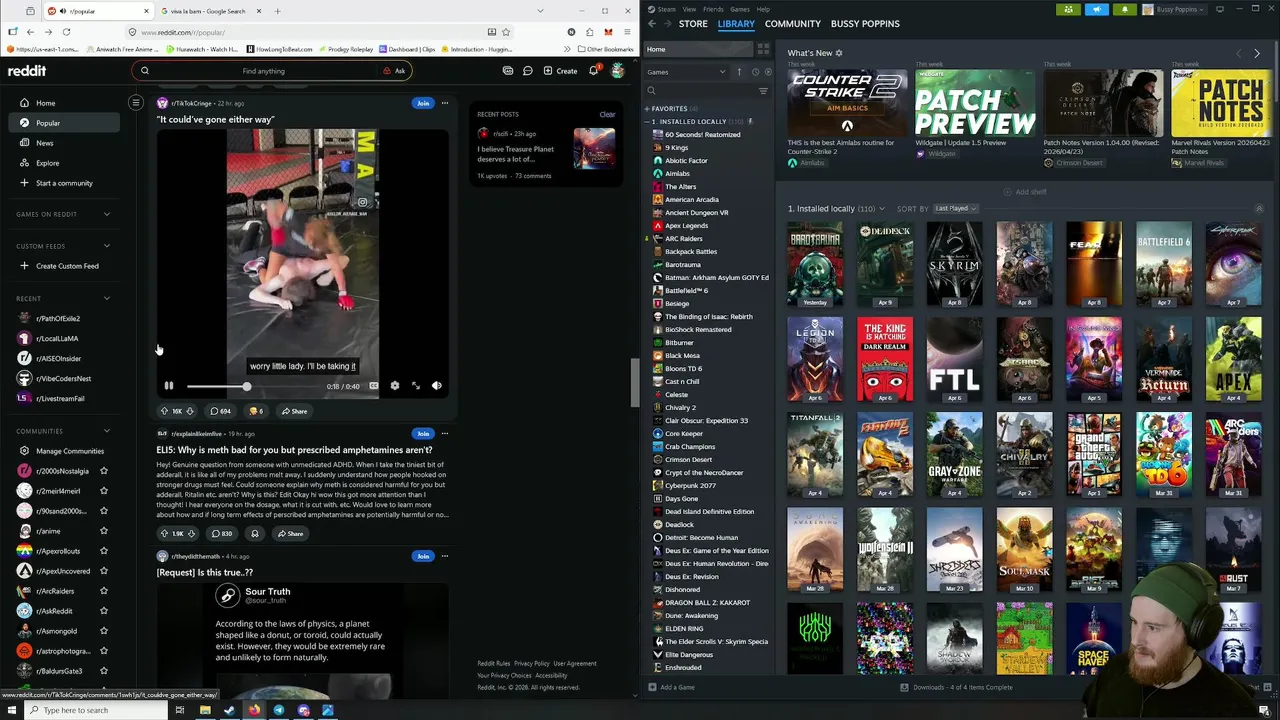Click award icon on explainlikeimfive post

tap(254, 534)
